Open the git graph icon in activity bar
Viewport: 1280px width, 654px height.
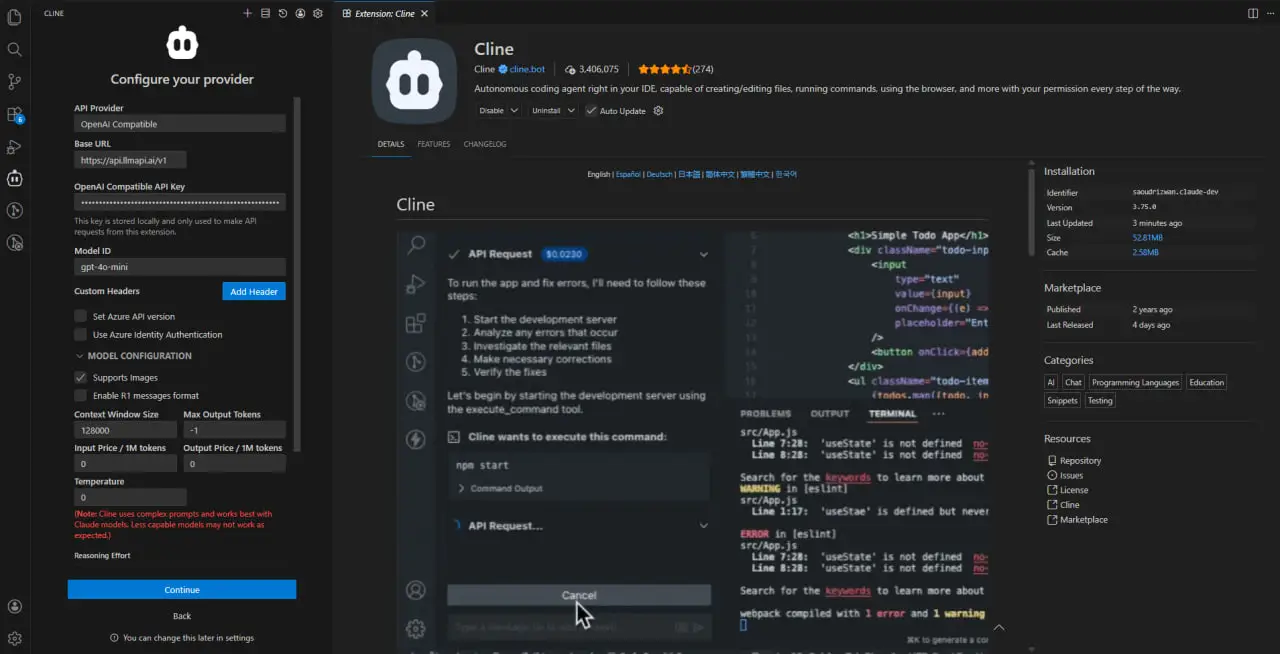click(14, 210)
